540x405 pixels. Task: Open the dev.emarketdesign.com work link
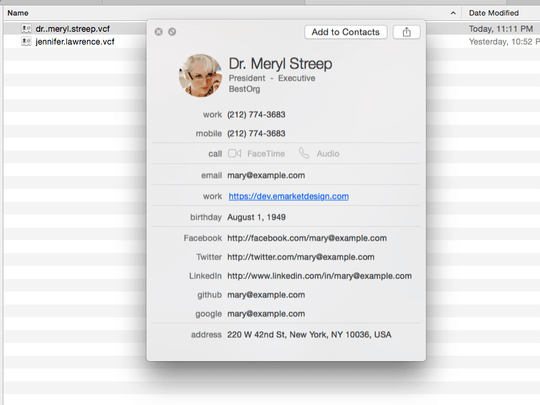pos(289,196)
